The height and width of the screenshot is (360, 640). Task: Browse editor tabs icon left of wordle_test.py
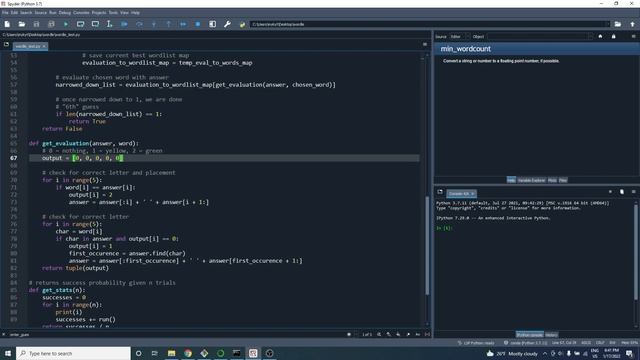click(6, 44)
